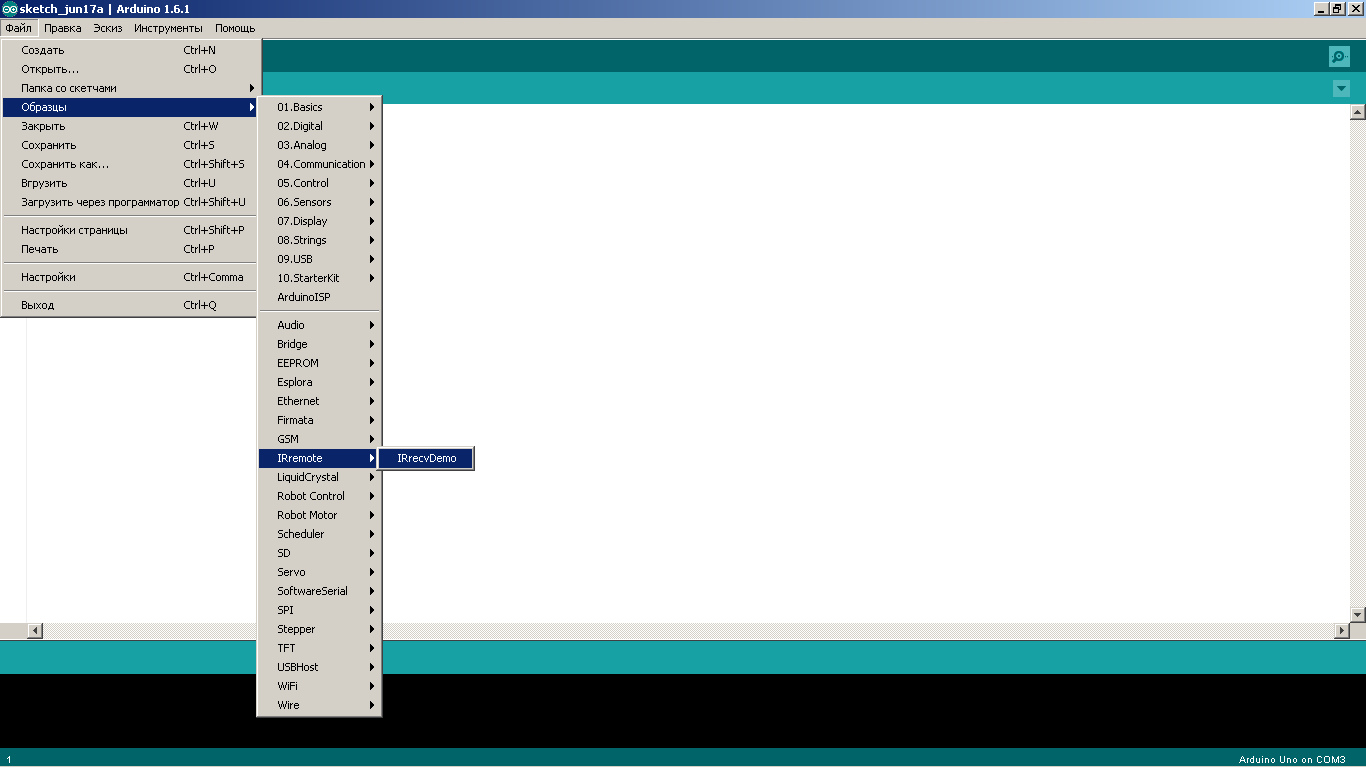Image resolution: width=1366 pixels, height=768 pixels.
Task: Open Настройки страницы entry
Action: [x=130, y=230]
